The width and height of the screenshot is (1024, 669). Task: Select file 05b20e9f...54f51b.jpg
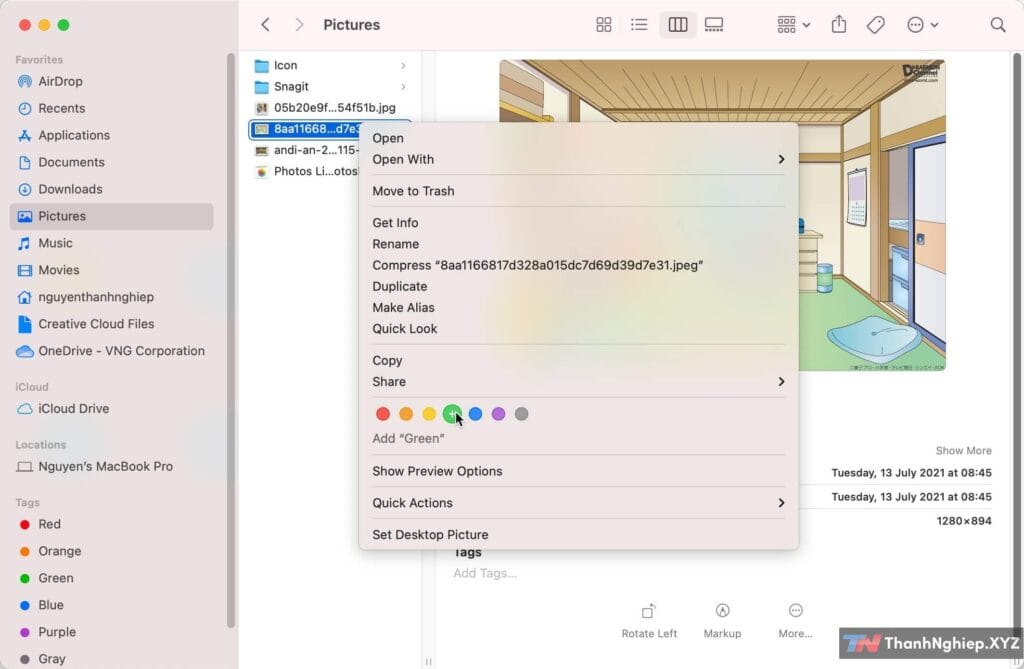330,108
